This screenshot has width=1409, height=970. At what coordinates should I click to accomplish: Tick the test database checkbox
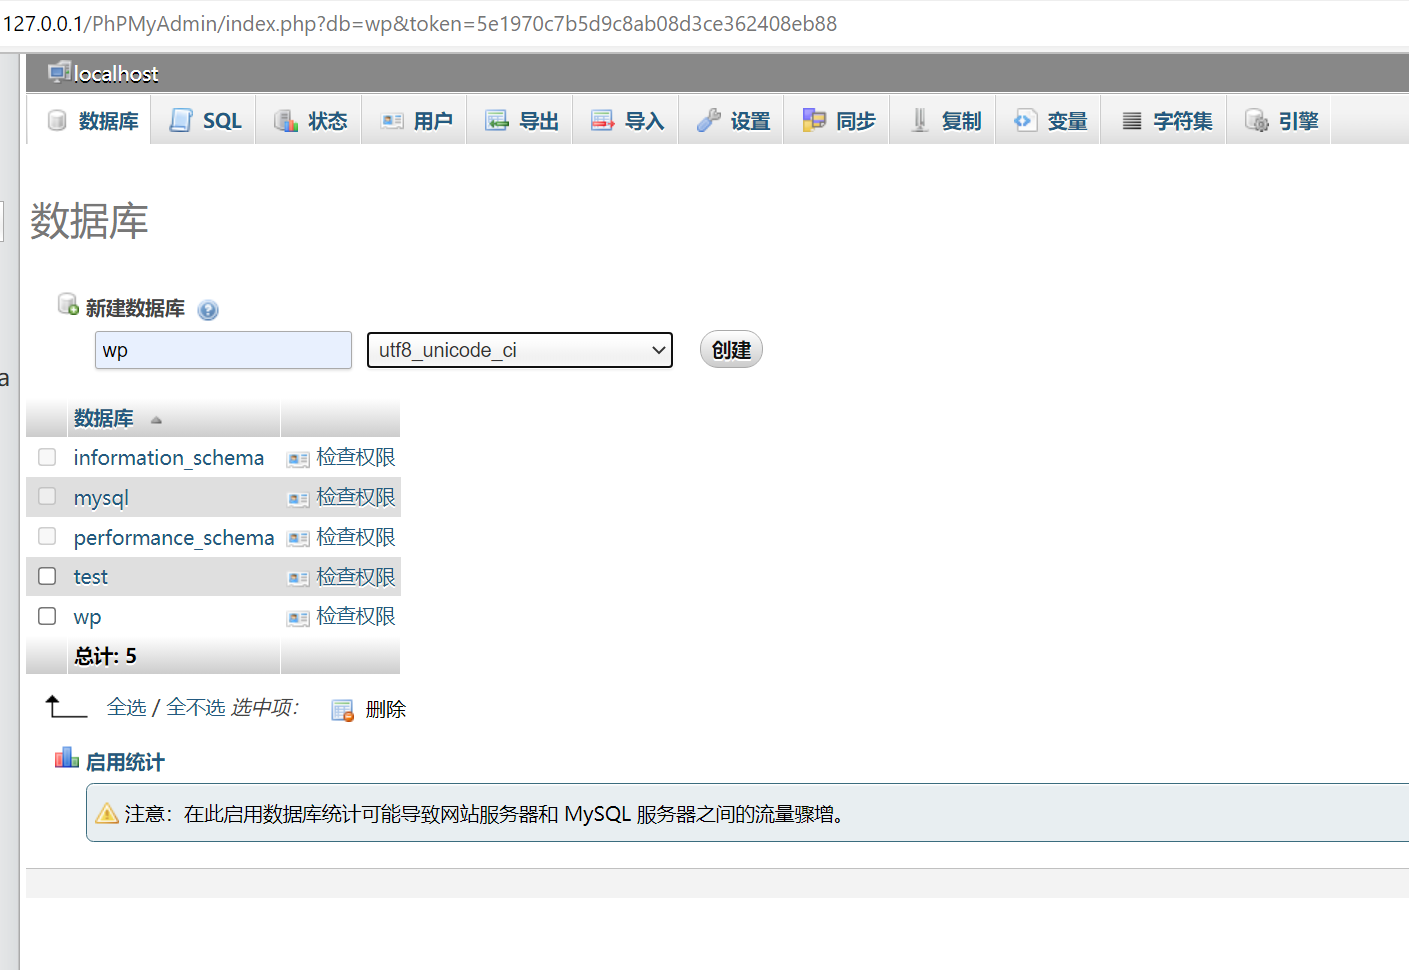47,576
